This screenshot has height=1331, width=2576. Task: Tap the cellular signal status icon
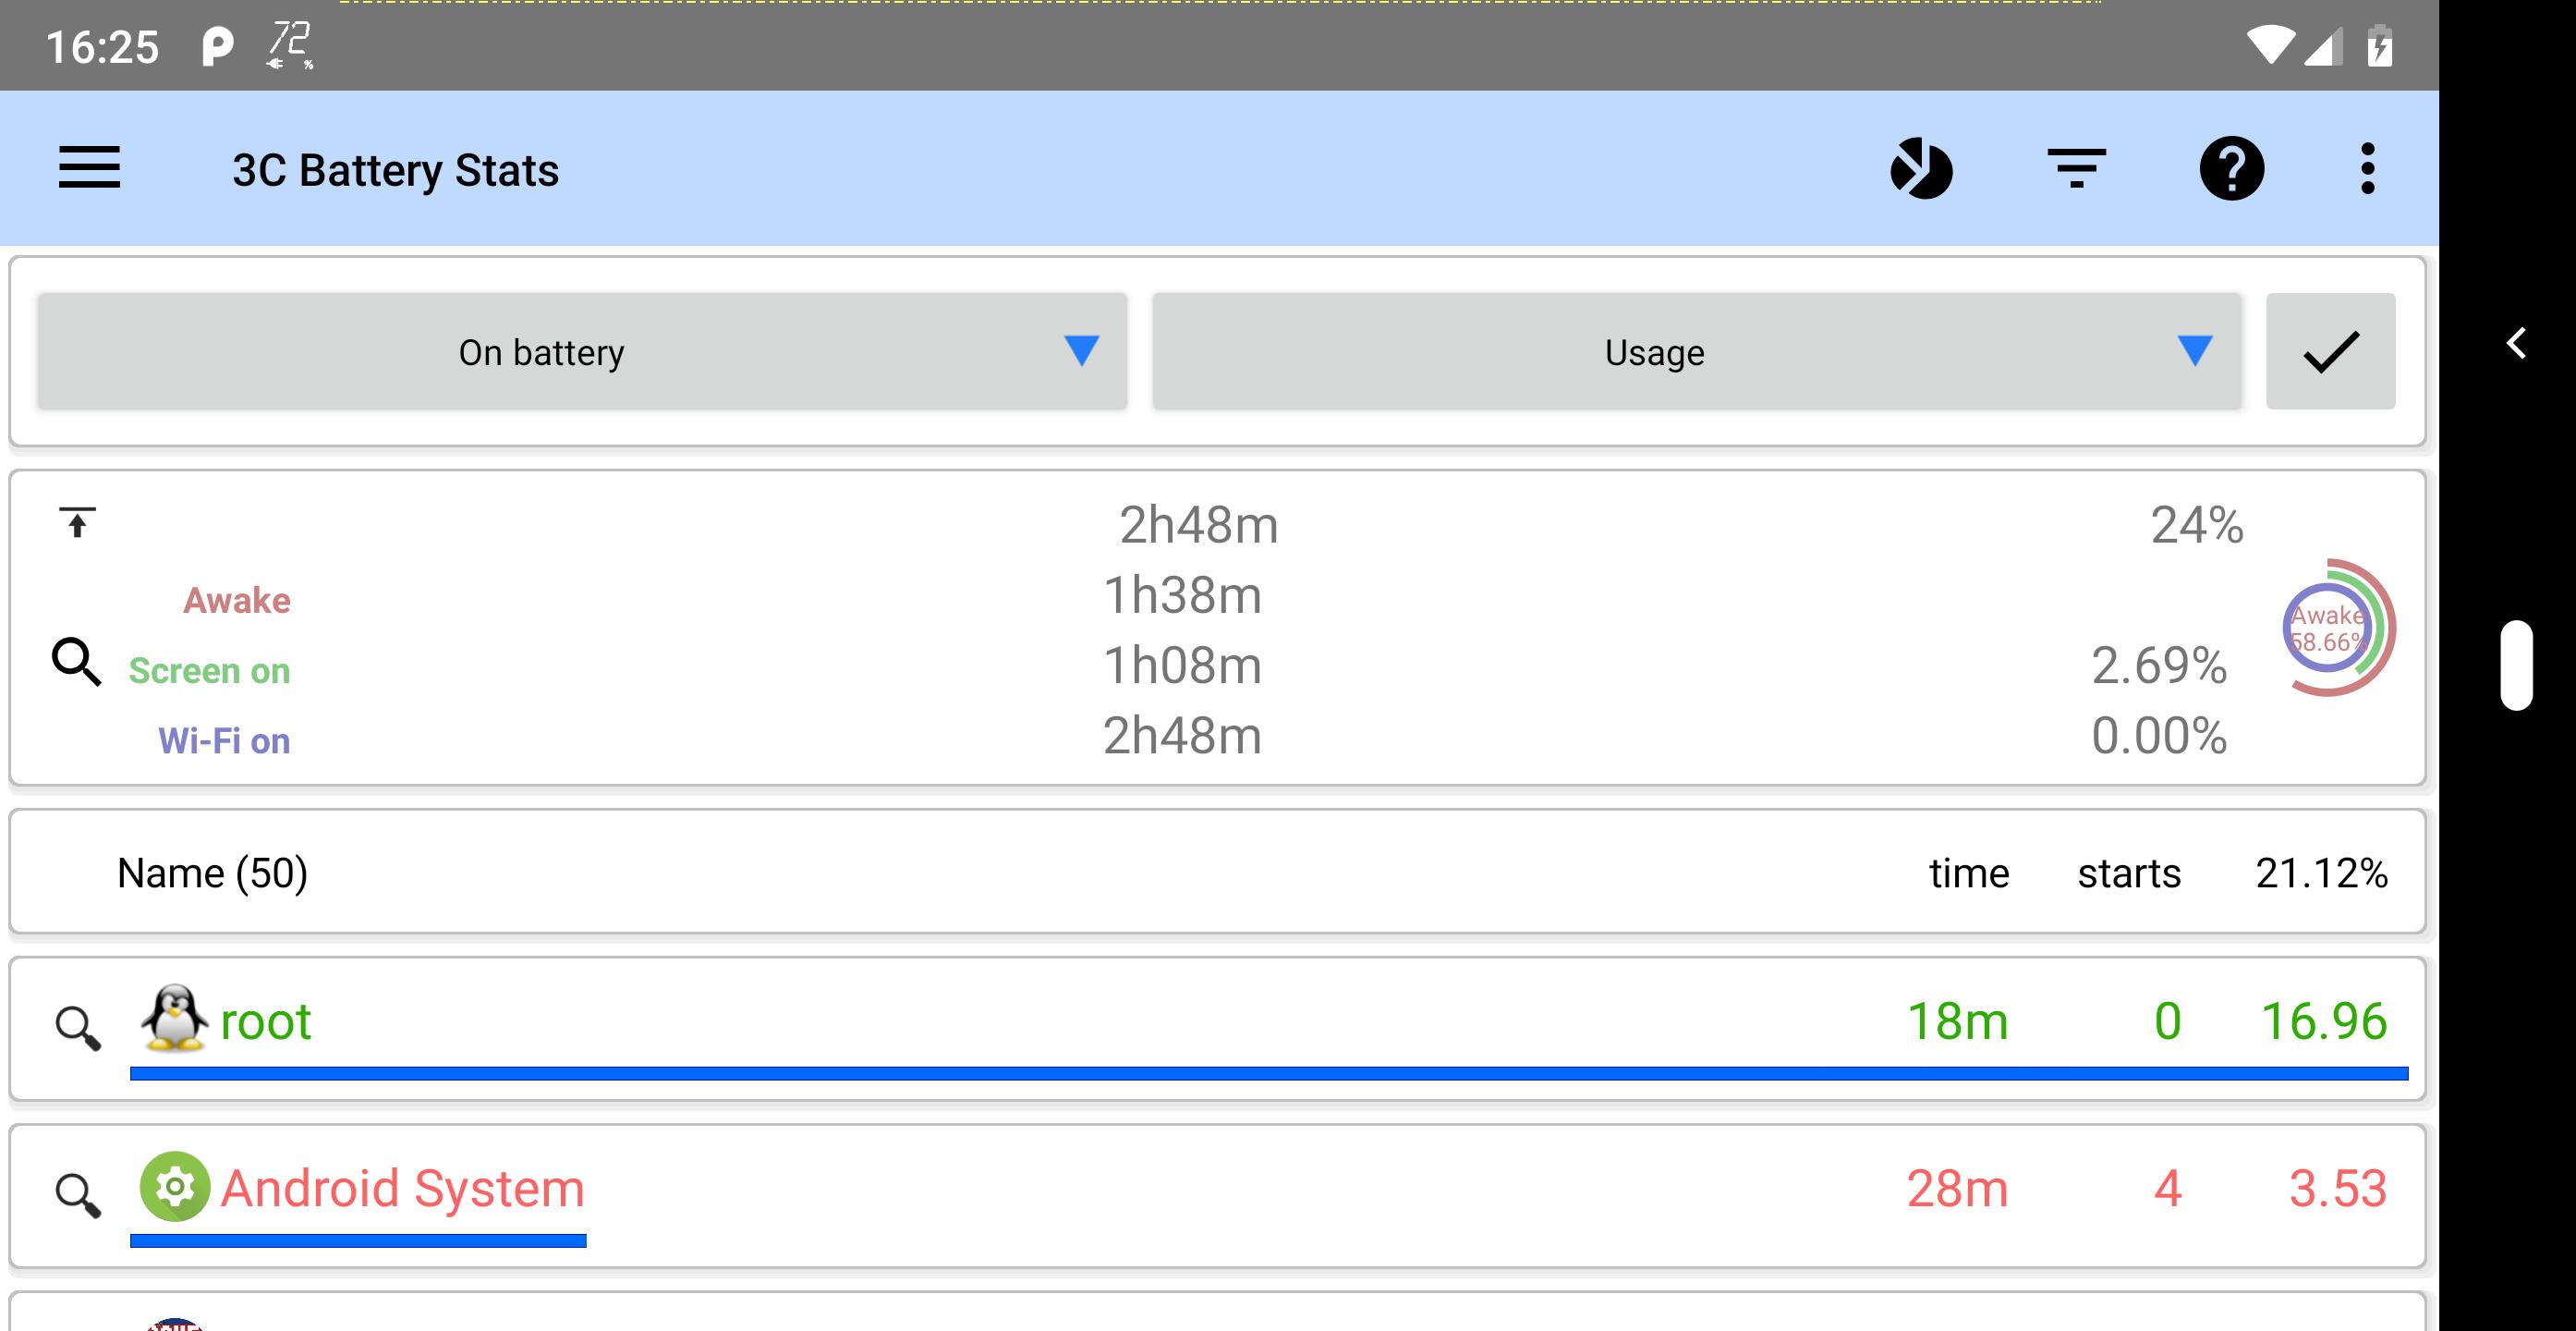pyautogui.click(x=2323, y=46)
